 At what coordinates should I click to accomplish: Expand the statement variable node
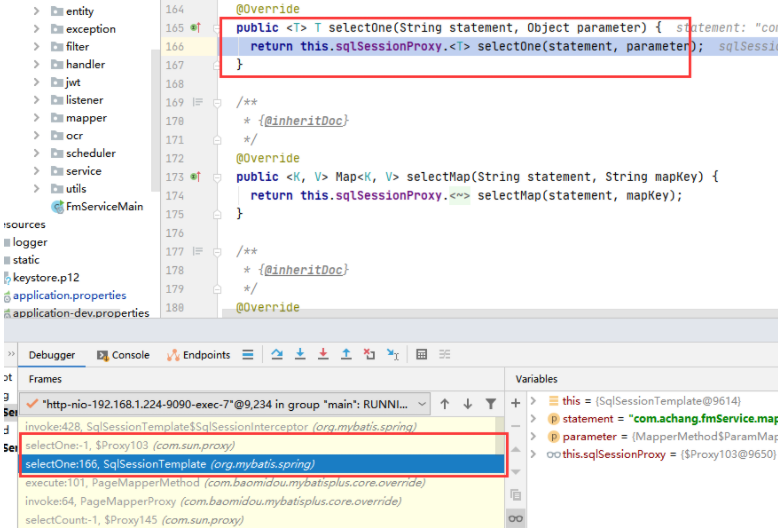[x=533, y=418]
